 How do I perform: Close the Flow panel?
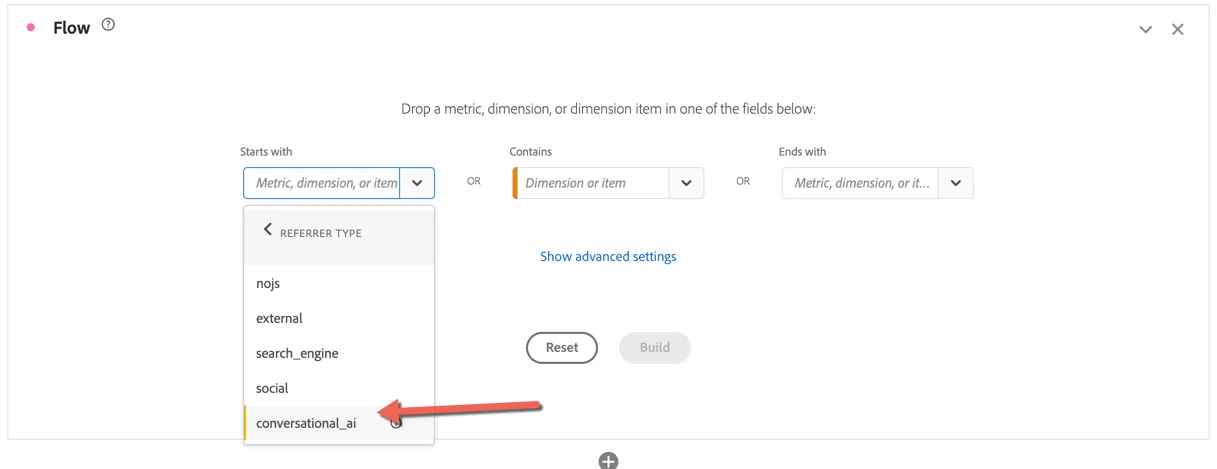pos(1178,29)
